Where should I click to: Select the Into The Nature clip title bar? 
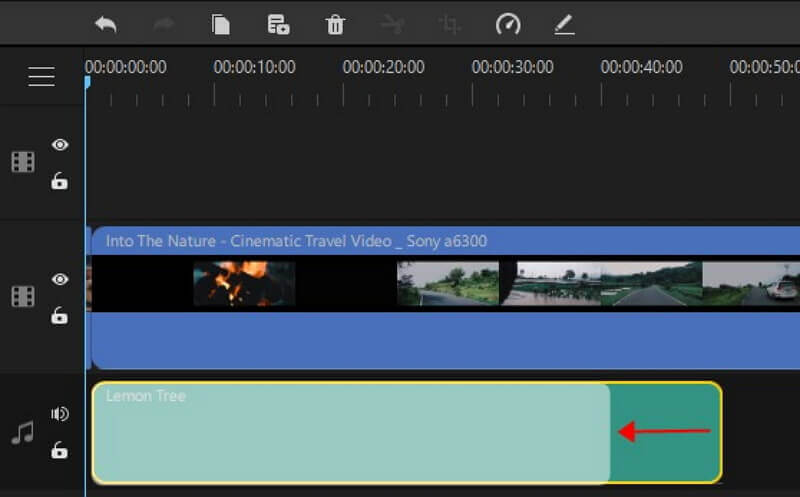pos(446,241)
